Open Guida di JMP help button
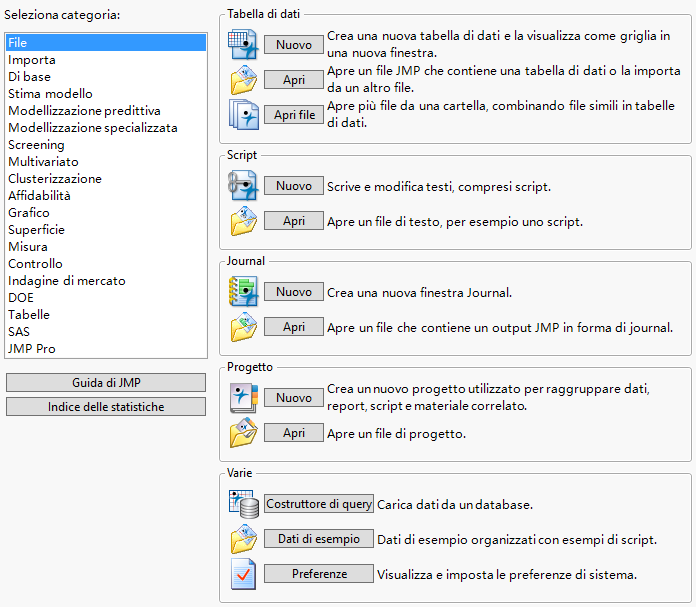 point(106,382)
